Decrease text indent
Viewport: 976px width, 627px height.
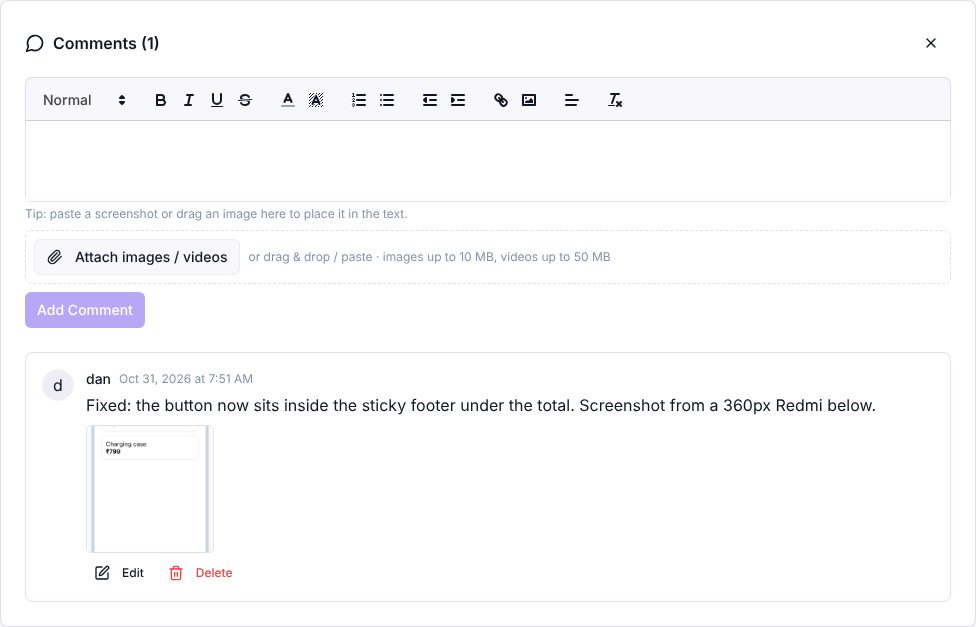pos(429,100)
